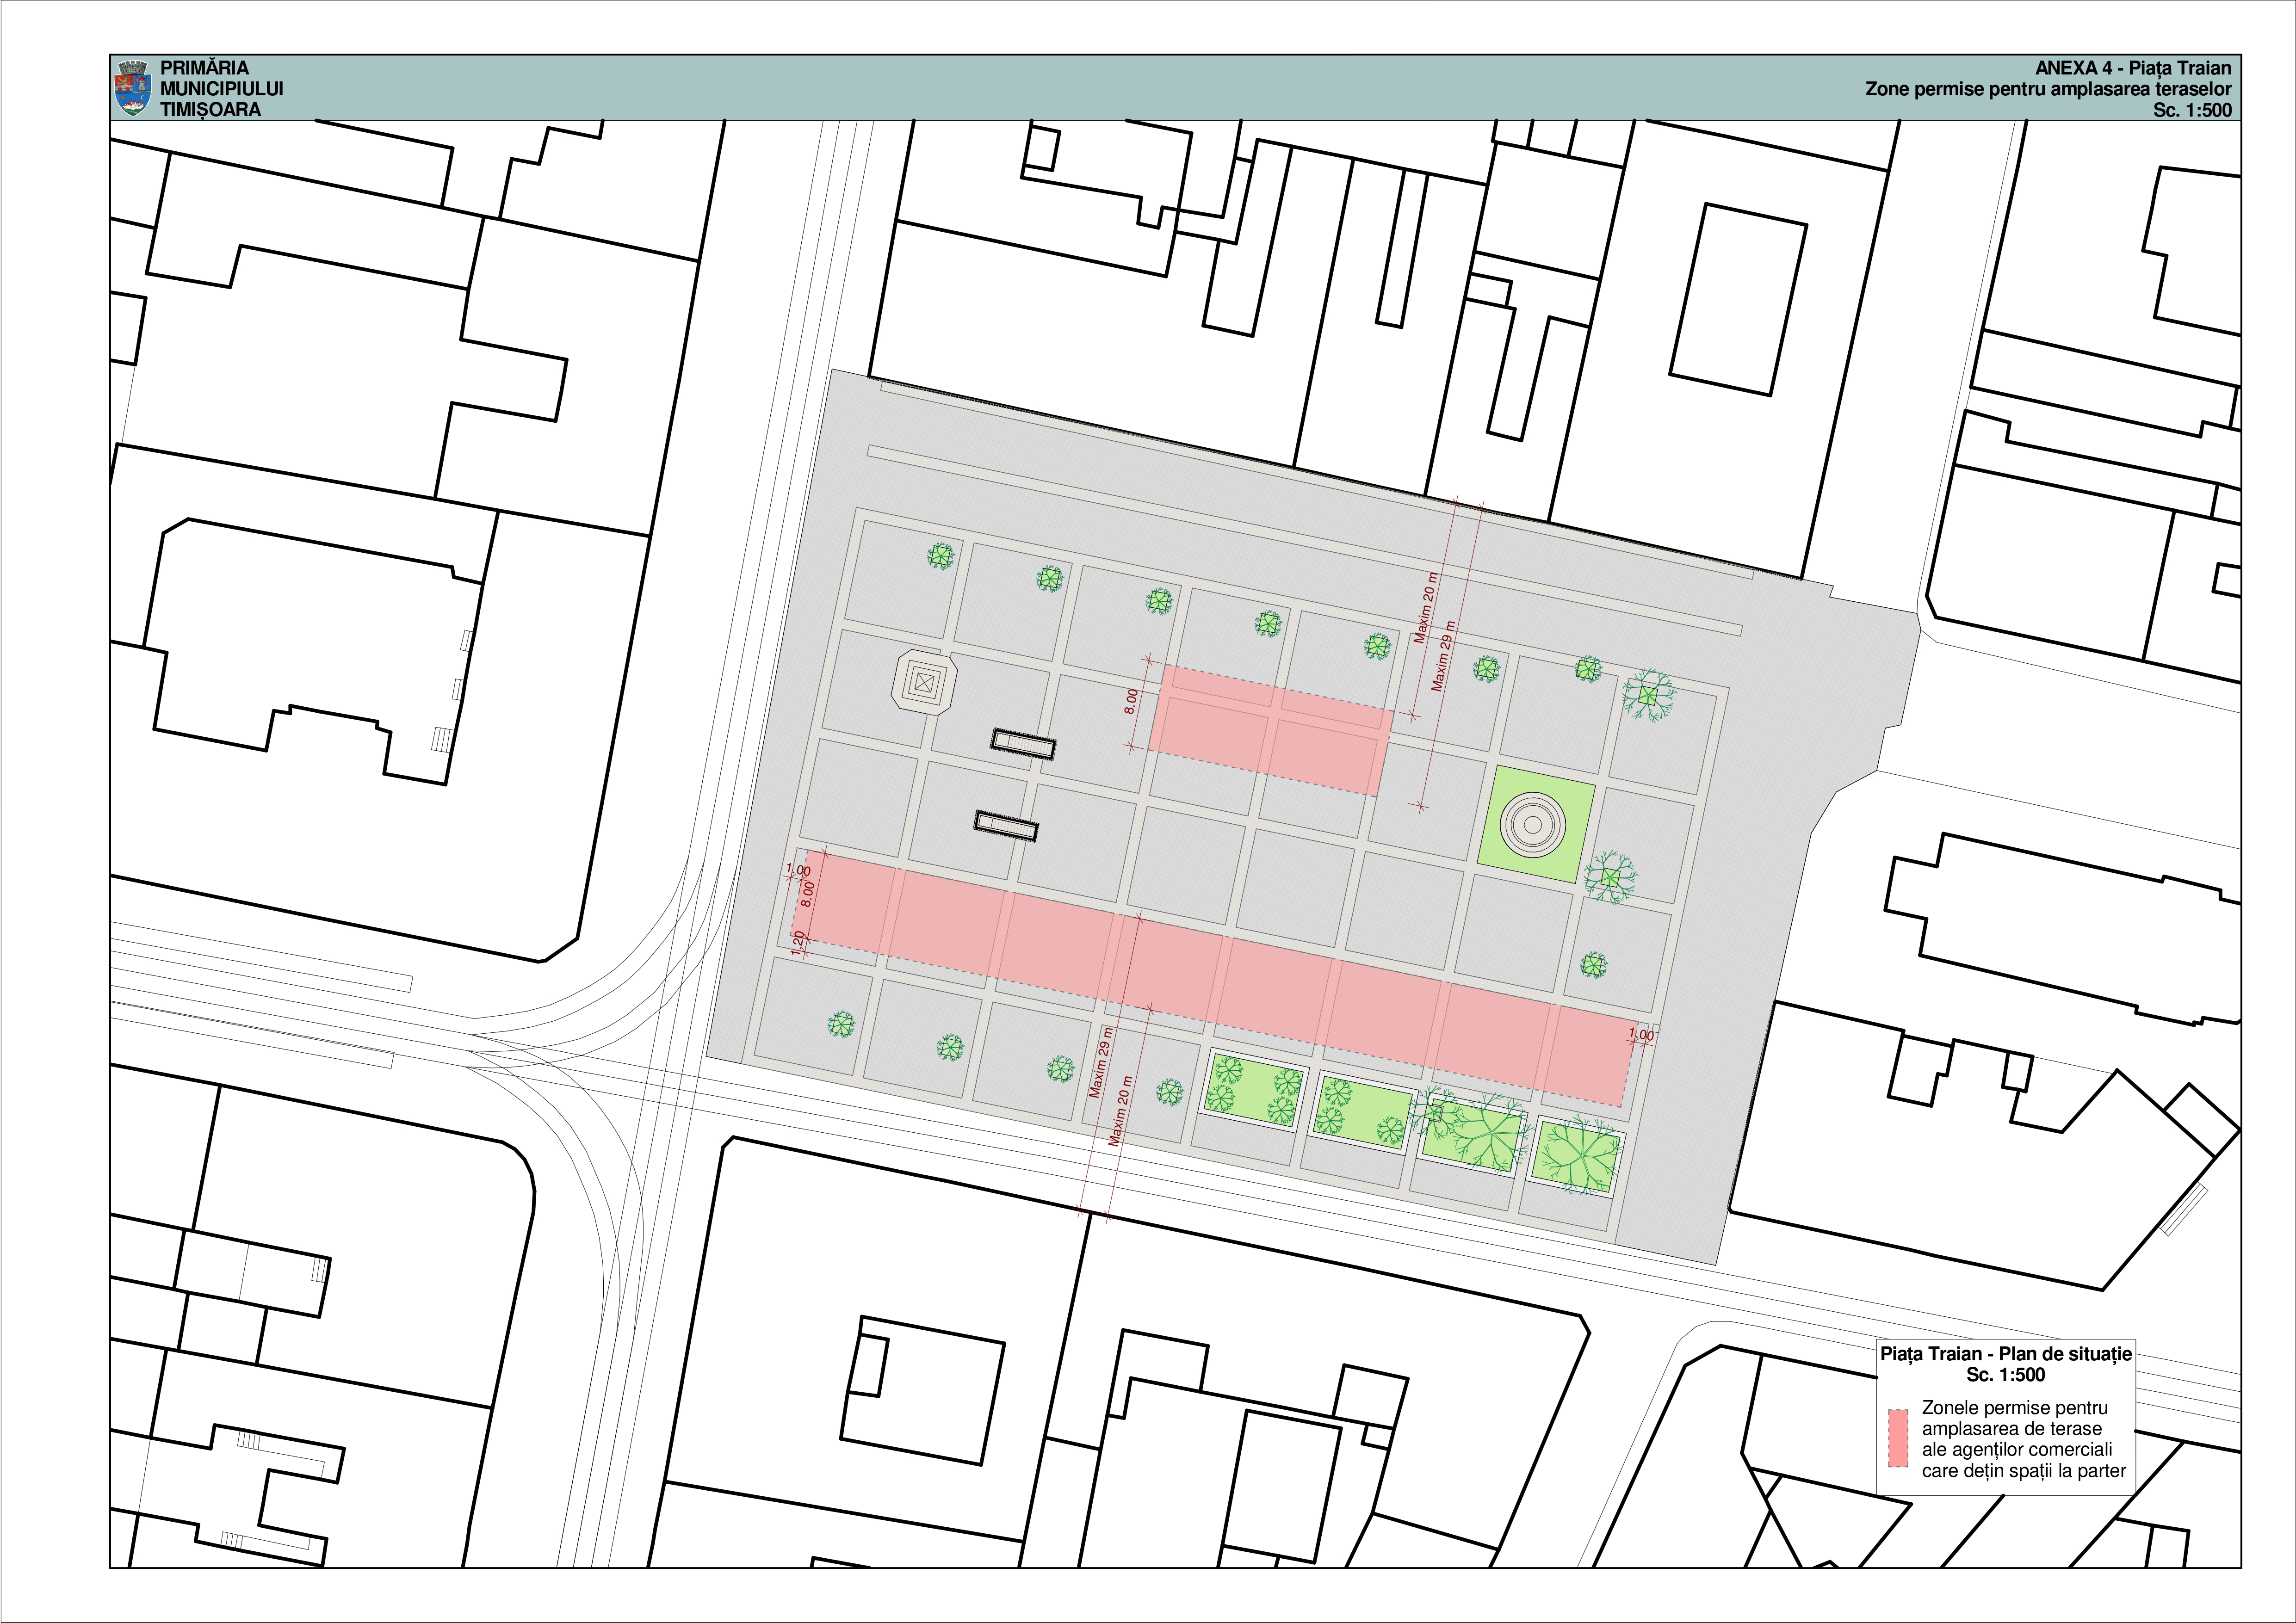2296x1623 pixels.
Task: Click the small upper pink terrace zone
Action: 1270,730
